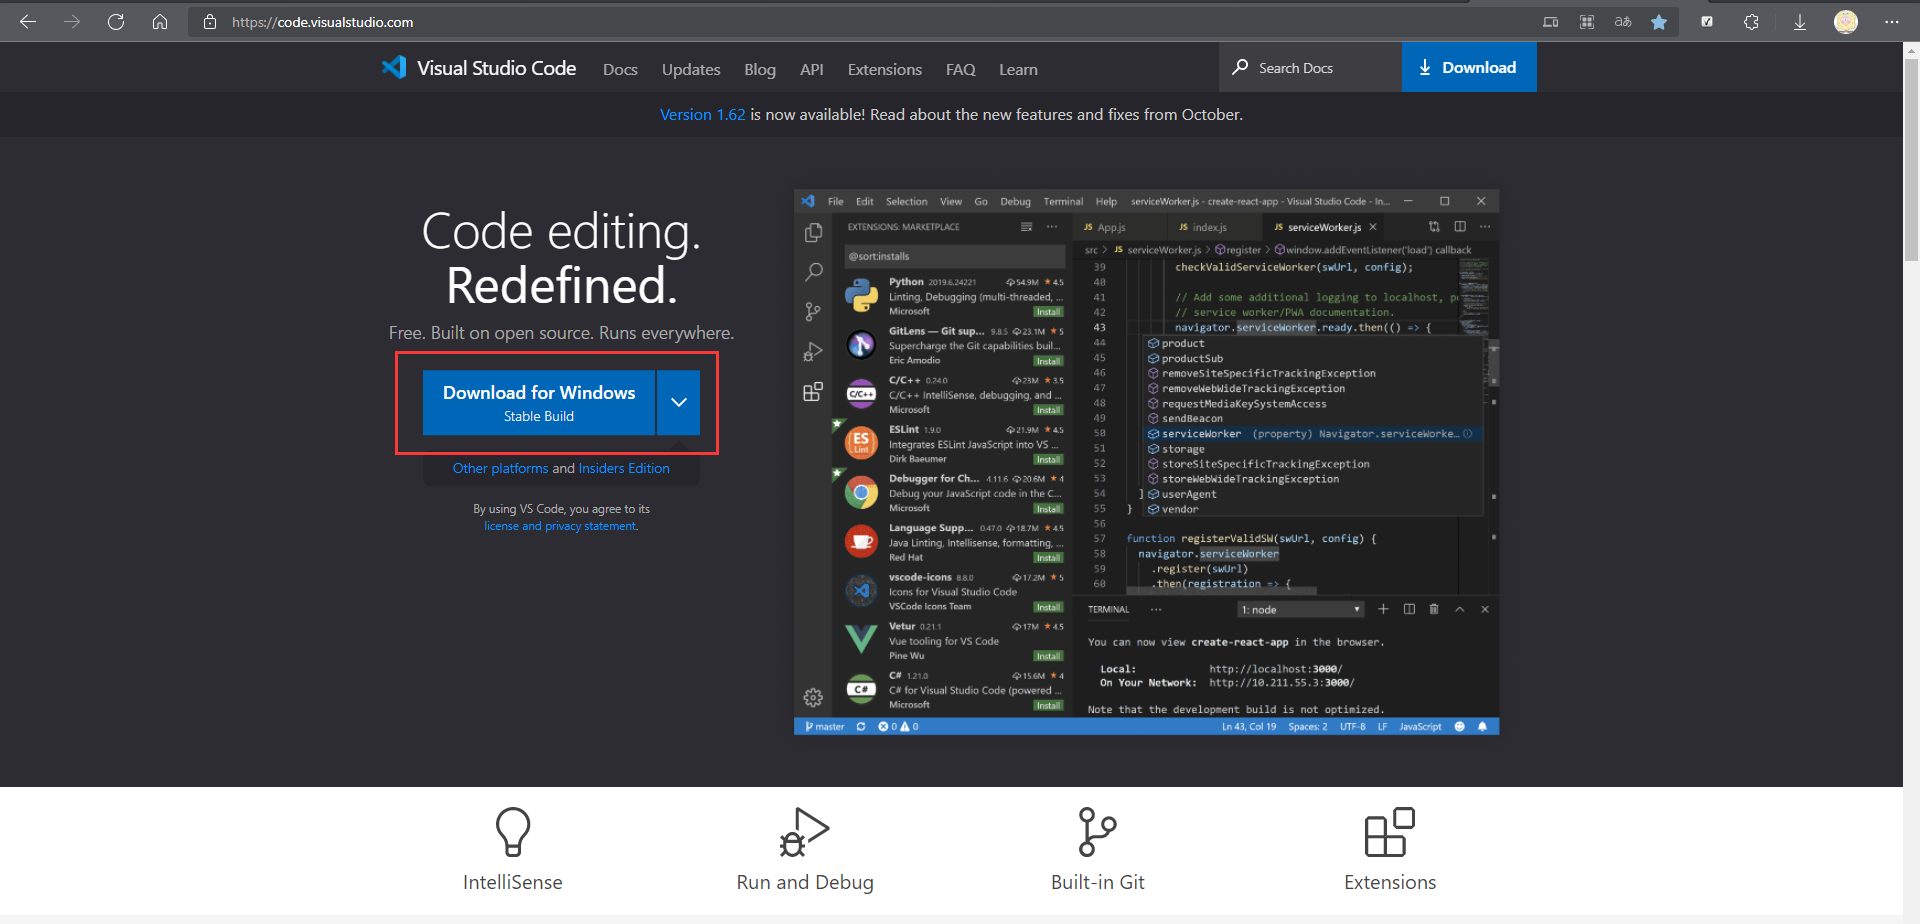Click the Run and Debug feature icon
Image resolution: width=1920 pixels, height=924 pixels.
pyautogui.click(x=804, y=832)
